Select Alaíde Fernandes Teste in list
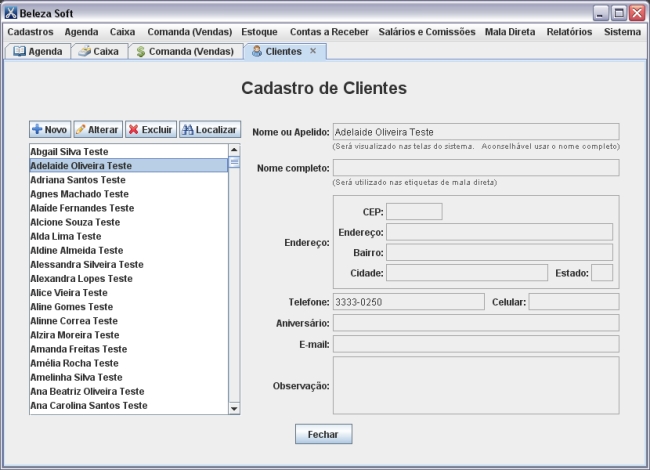The image size is (650, 470). point(129,208)
